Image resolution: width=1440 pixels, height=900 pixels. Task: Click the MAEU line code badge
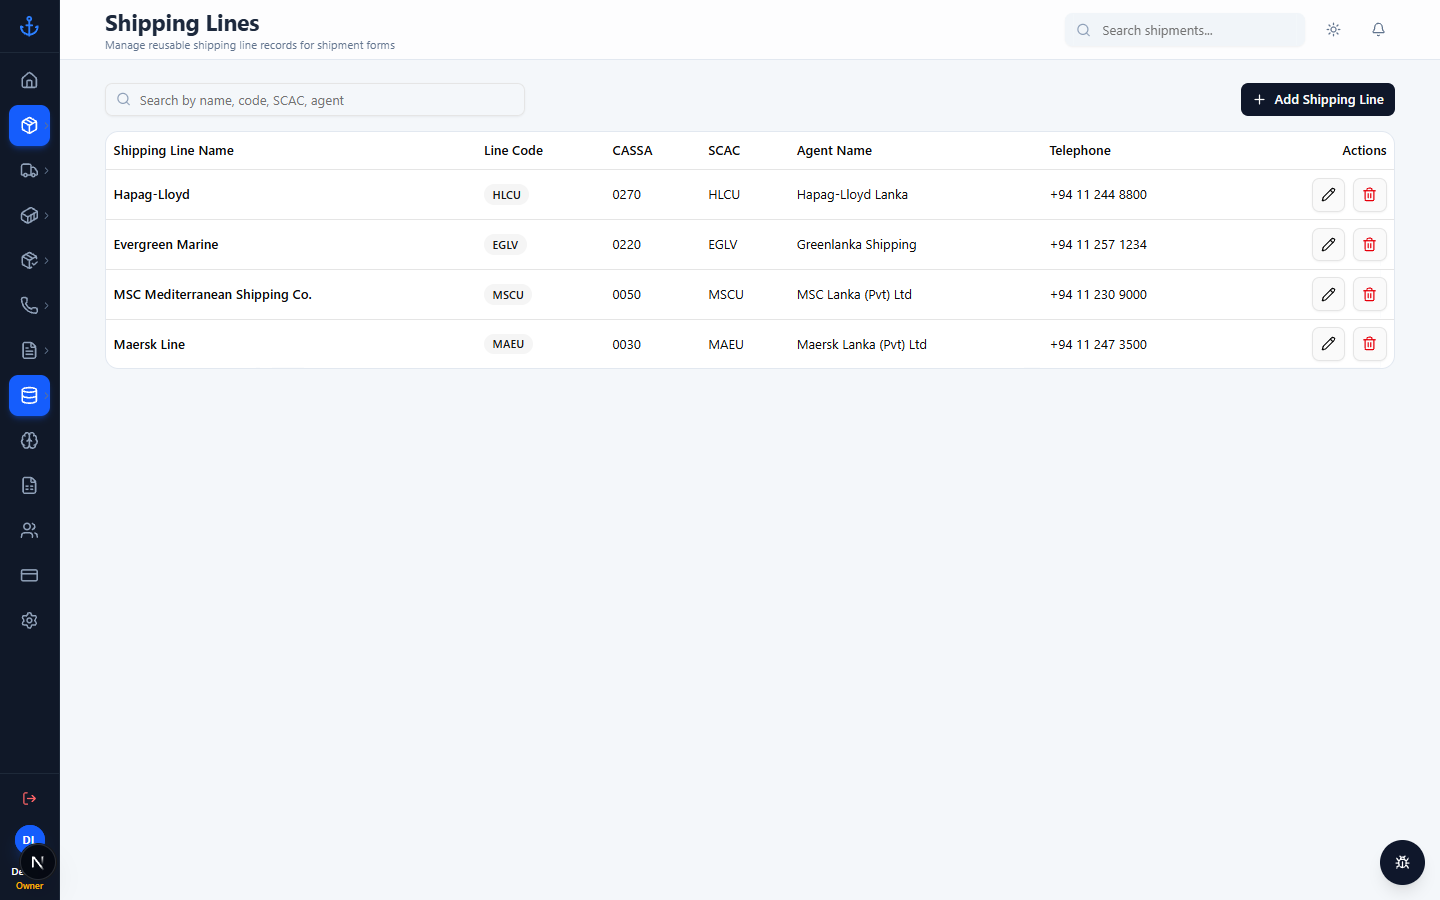[508, 344]
